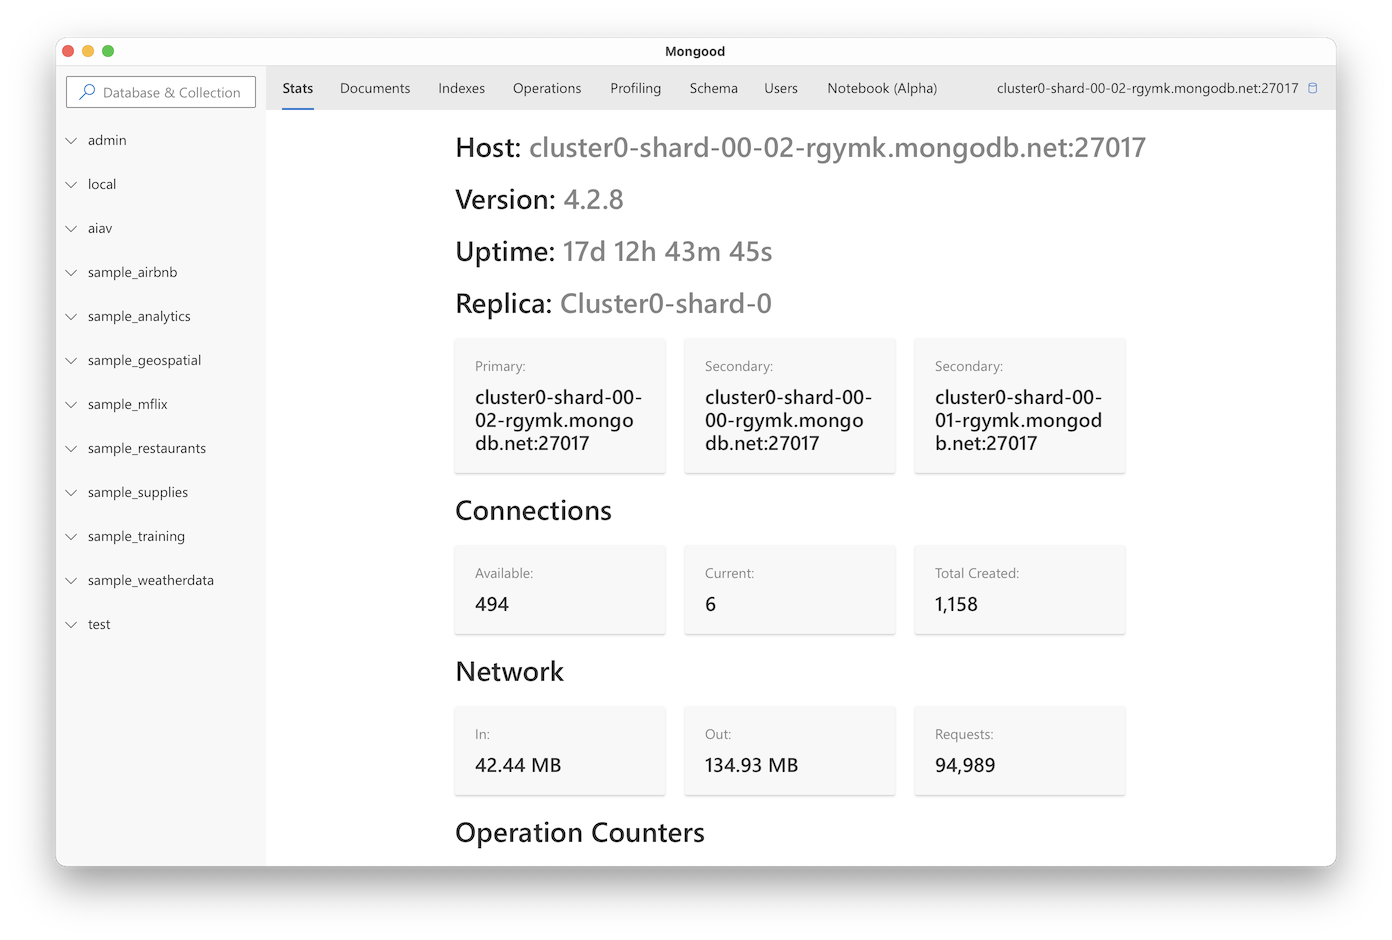Click the Network Out 134.93 MB card

(790, 751)
